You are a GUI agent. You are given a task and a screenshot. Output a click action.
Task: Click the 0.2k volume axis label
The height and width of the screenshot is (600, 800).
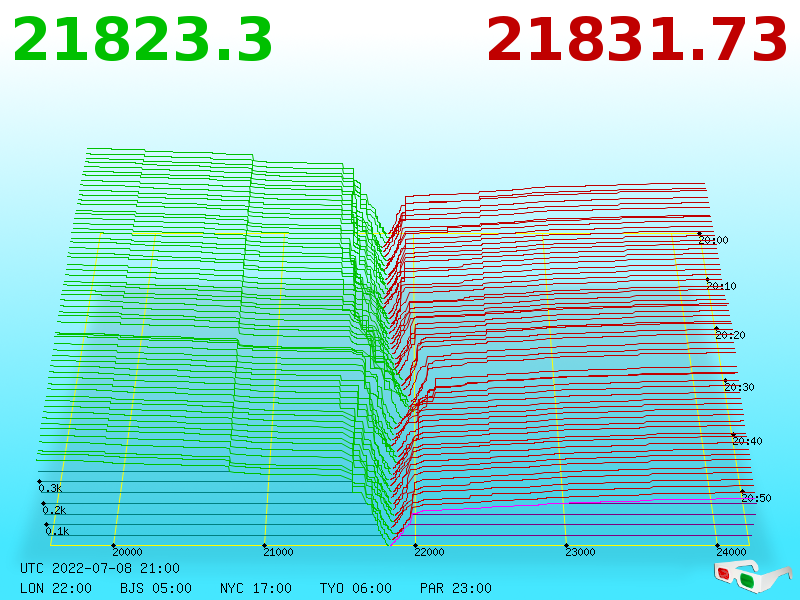pos(54,510)
